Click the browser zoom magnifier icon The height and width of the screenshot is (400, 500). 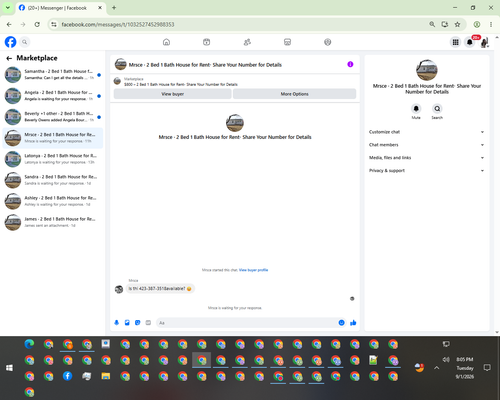point(432,24)
